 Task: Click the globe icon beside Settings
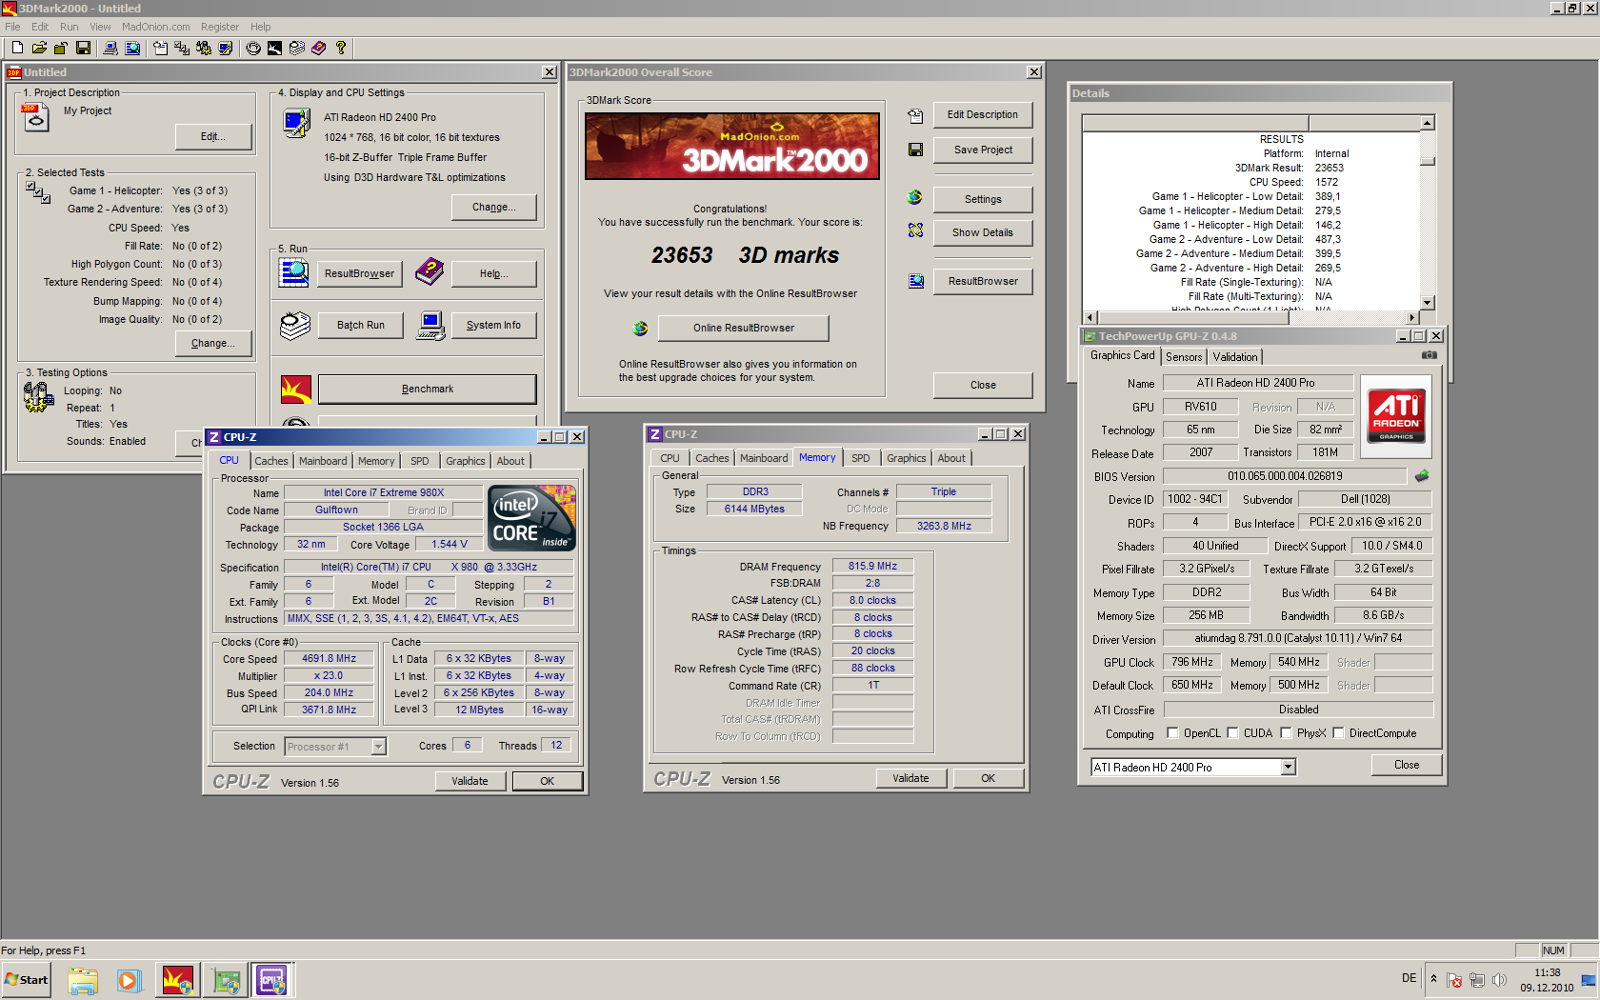coord(915,198)
